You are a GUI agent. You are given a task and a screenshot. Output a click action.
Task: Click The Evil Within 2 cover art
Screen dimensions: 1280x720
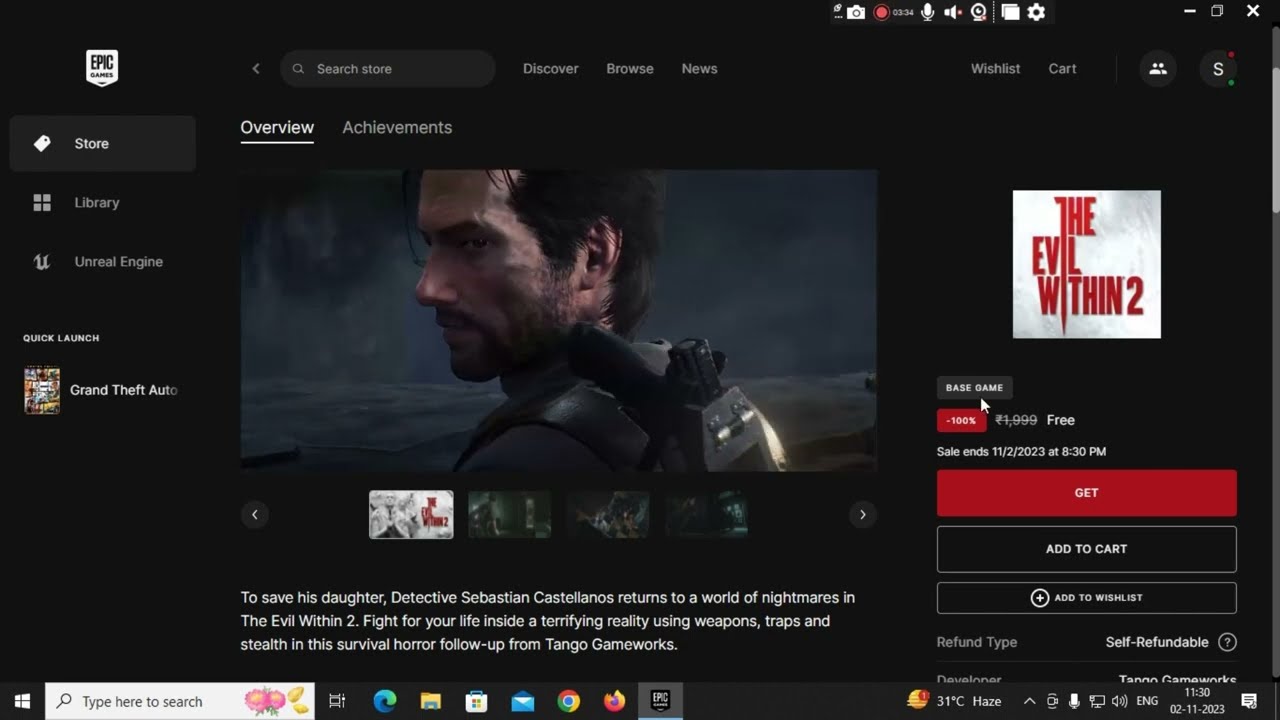[x=1087, y=264]
